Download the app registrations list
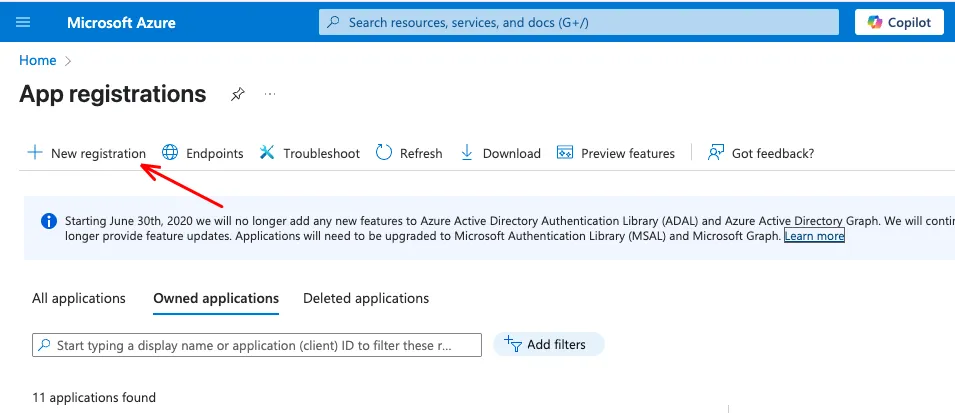The width and height of the screenshot is (955, 413). click(x=500, y=153)
